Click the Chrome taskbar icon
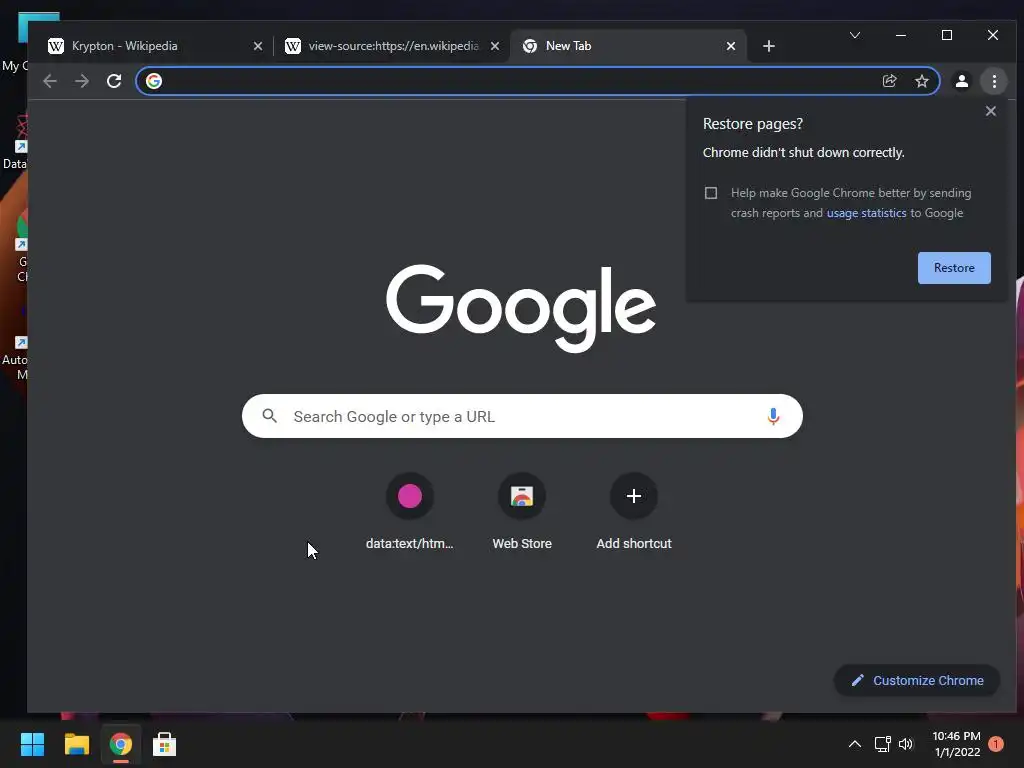1024x768 pixels. point(121,744)
